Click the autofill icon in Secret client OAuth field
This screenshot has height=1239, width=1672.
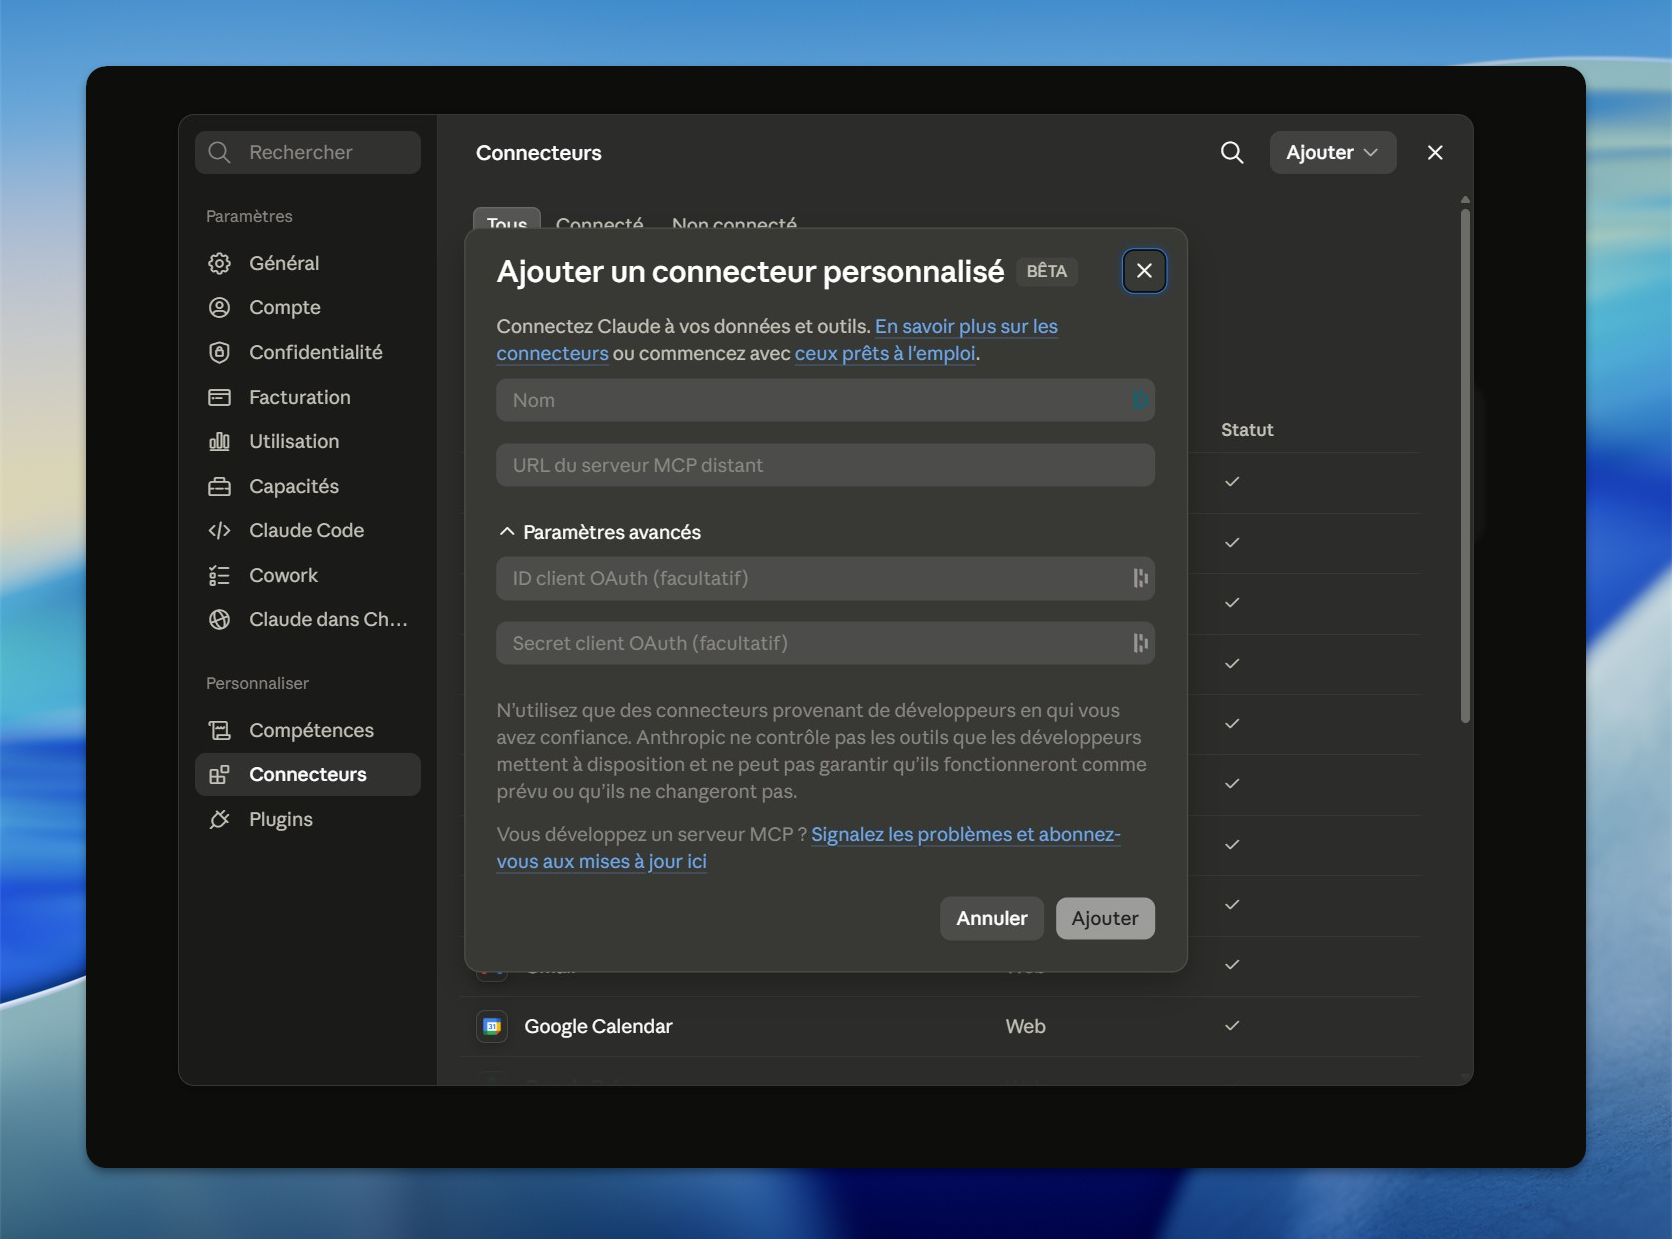point(1140,643)
